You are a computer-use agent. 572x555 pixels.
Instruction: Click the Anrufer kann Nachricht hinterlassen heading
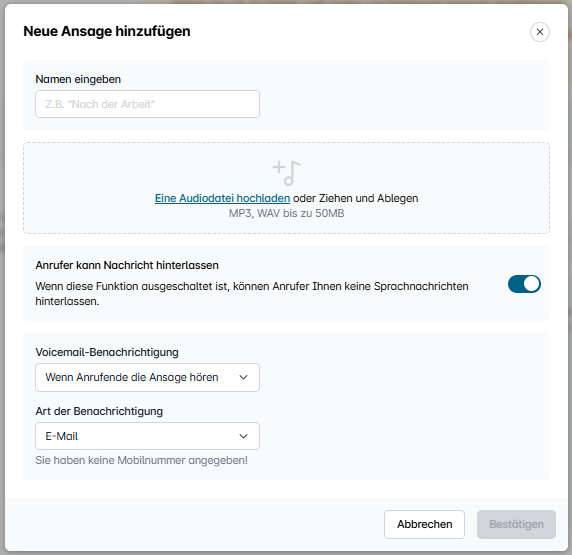point(127,265)
